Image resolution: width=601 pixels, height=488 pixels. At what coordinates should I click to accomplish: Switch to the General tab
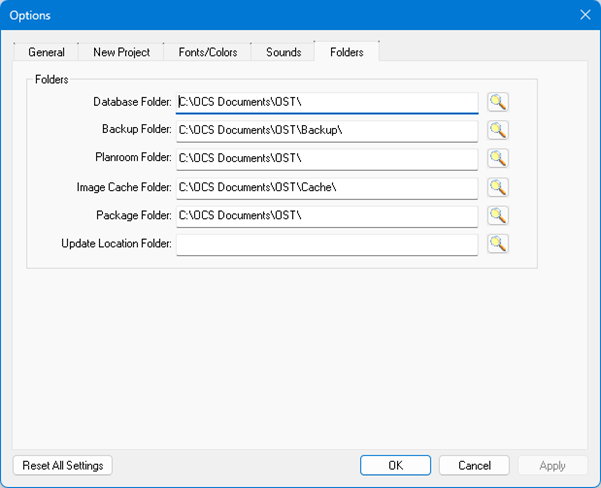click(x=46, y=52)
